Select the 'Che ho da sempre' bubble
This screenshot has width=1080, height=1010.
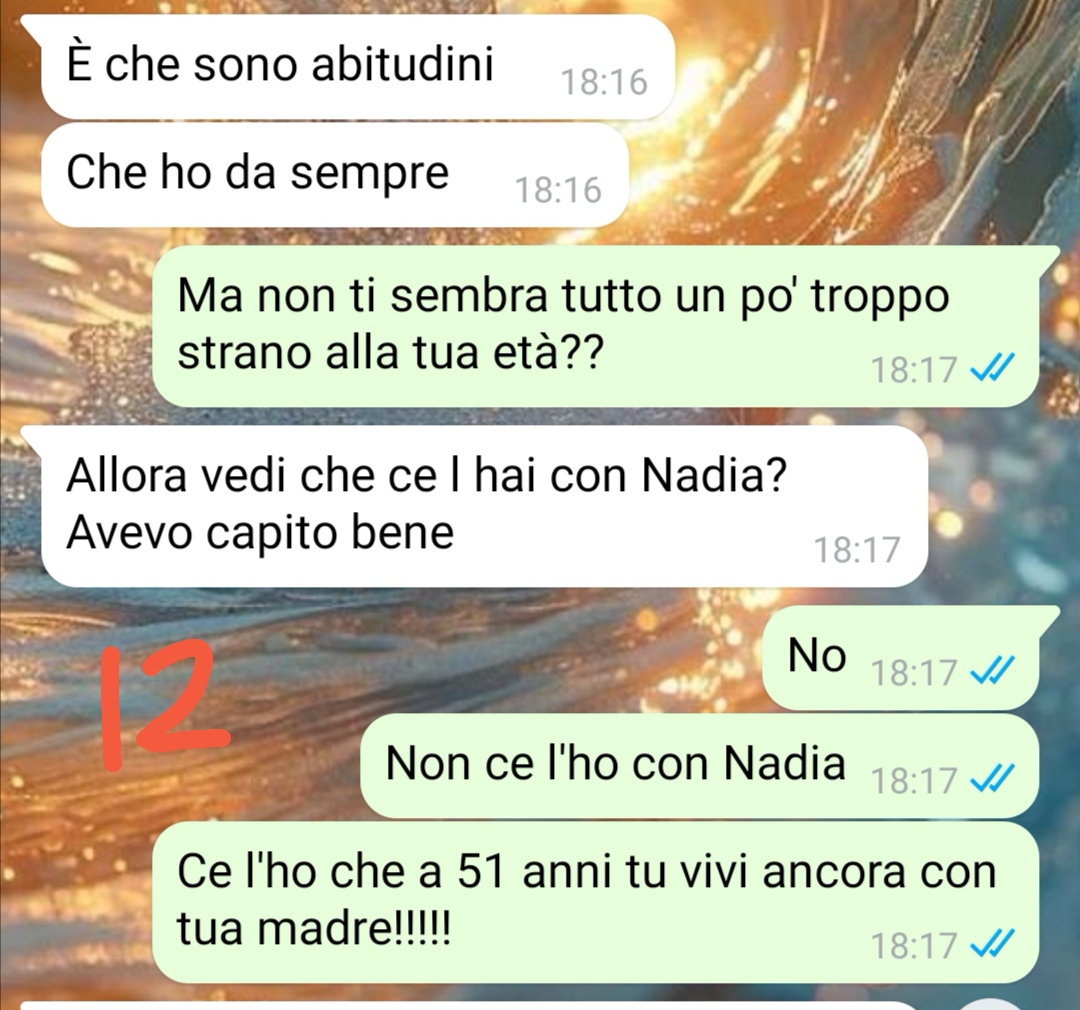[x=335, y=175]
